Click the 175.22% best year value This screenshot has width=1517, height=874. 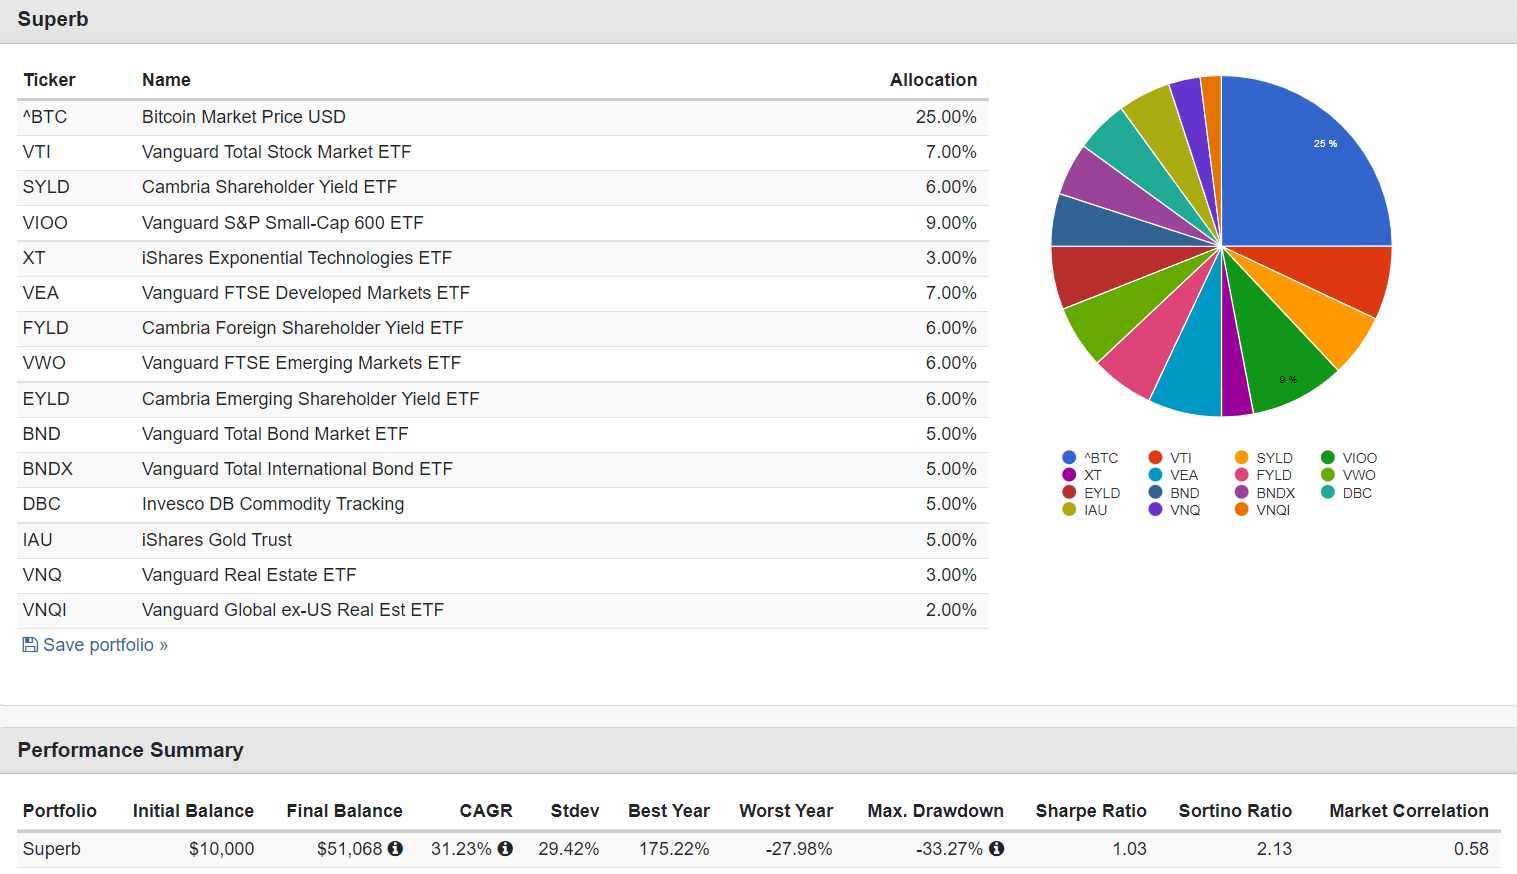click(674, 849)
